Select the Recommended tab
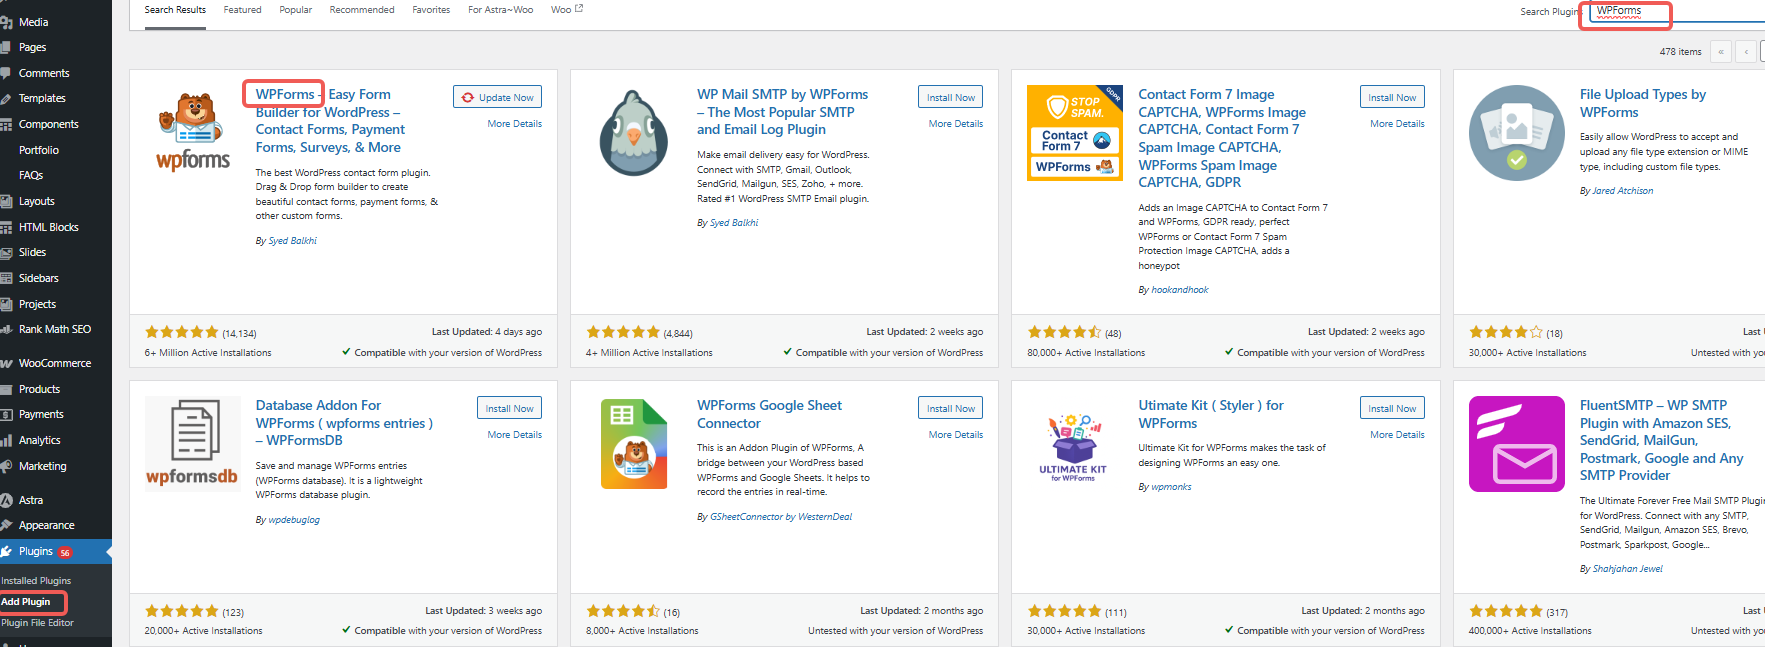This screenshot has width=1765, height=647. [x=362, y=10]
